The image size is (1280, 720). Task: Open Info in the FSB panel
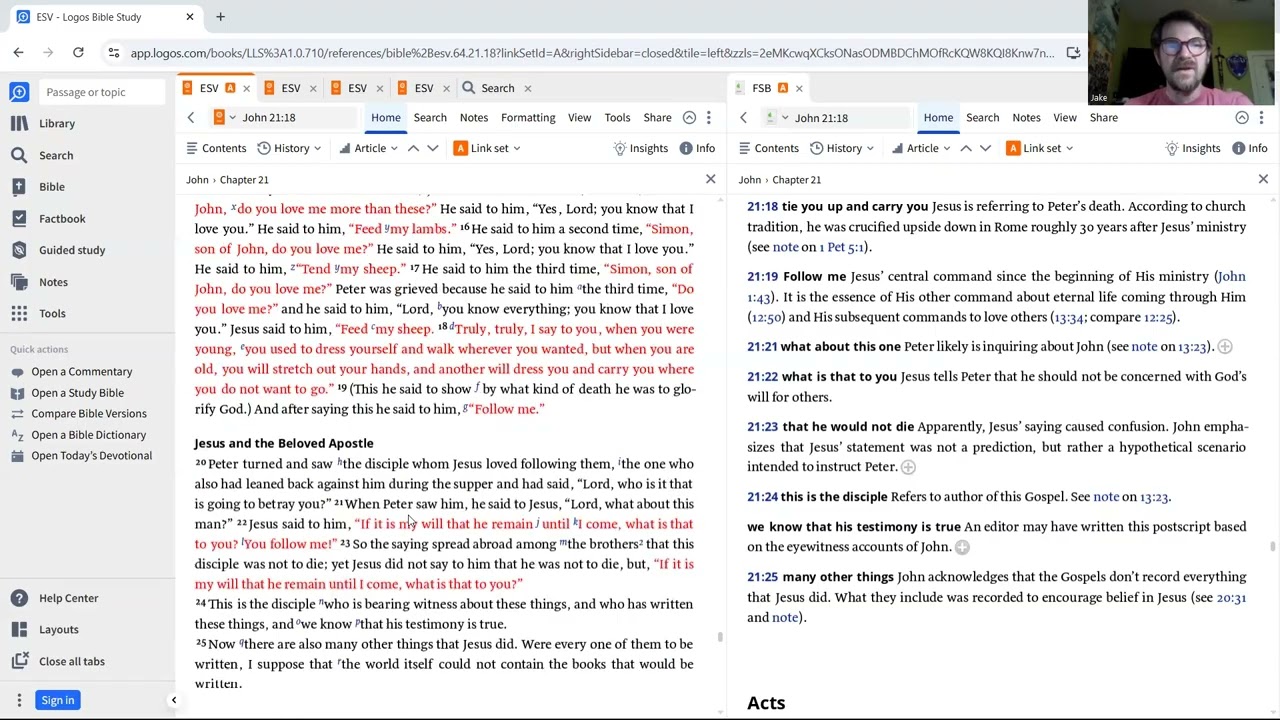[x=1249, y=148]
